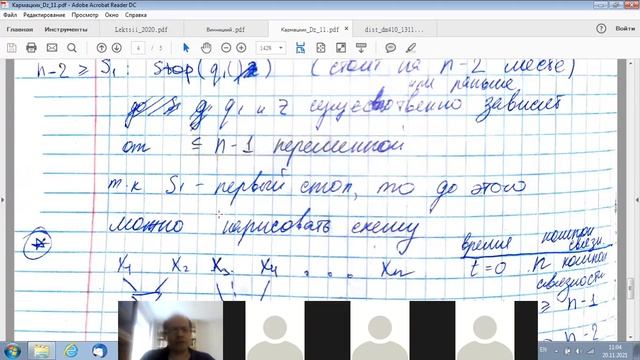Add a comment speech bubble icon
Viewport: 640px width, 360px height.
pos(391,48)
